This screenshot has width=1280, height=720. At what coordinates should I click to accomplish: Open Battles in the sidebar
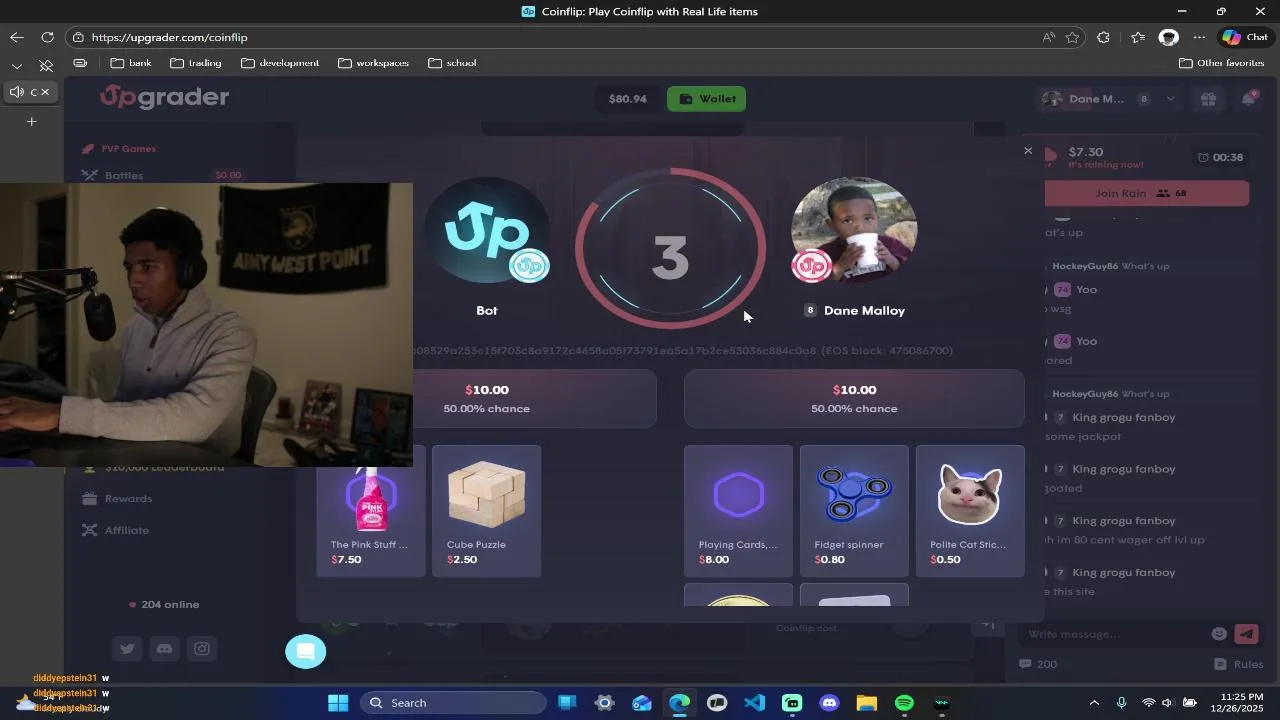[x=123, y=175]
